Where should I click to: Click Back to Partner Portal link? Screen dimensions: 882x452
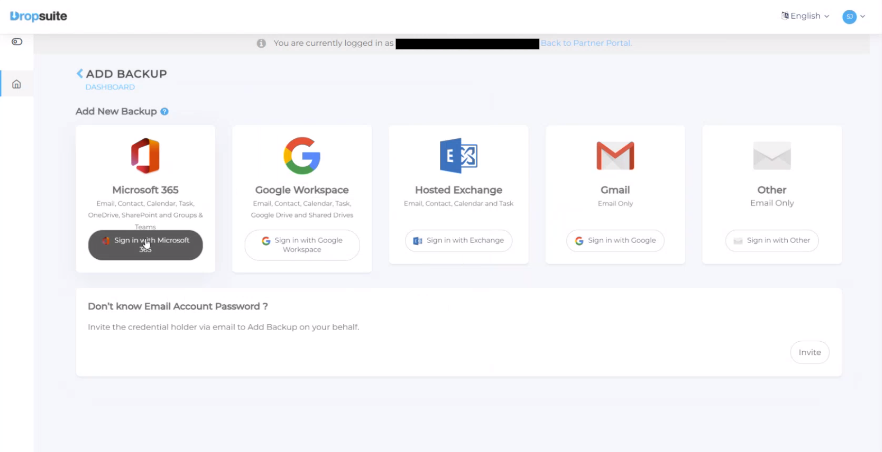pos(586,43)
